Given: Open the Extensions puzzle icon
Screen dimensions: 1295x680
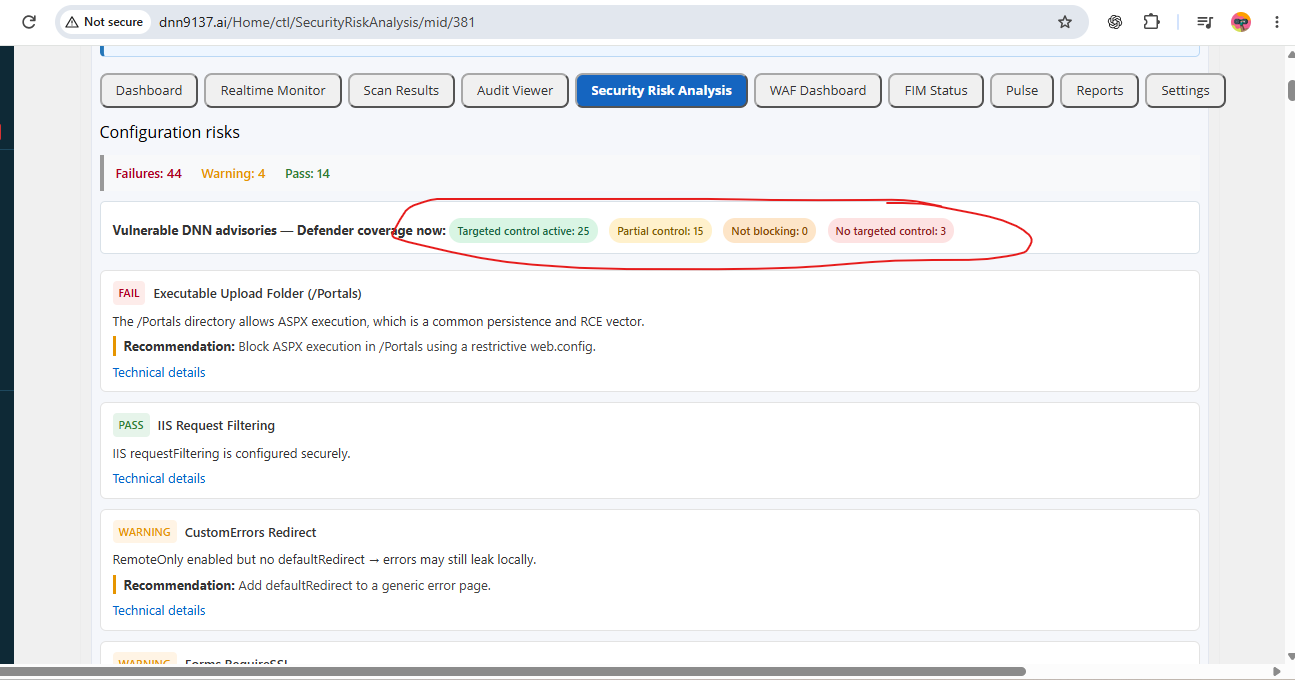Looking at the screenshot, I should (1151, 21).
